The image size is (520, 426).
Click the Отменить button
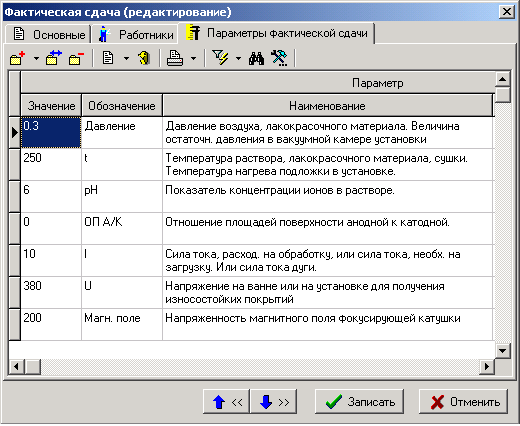click(464, 402)
